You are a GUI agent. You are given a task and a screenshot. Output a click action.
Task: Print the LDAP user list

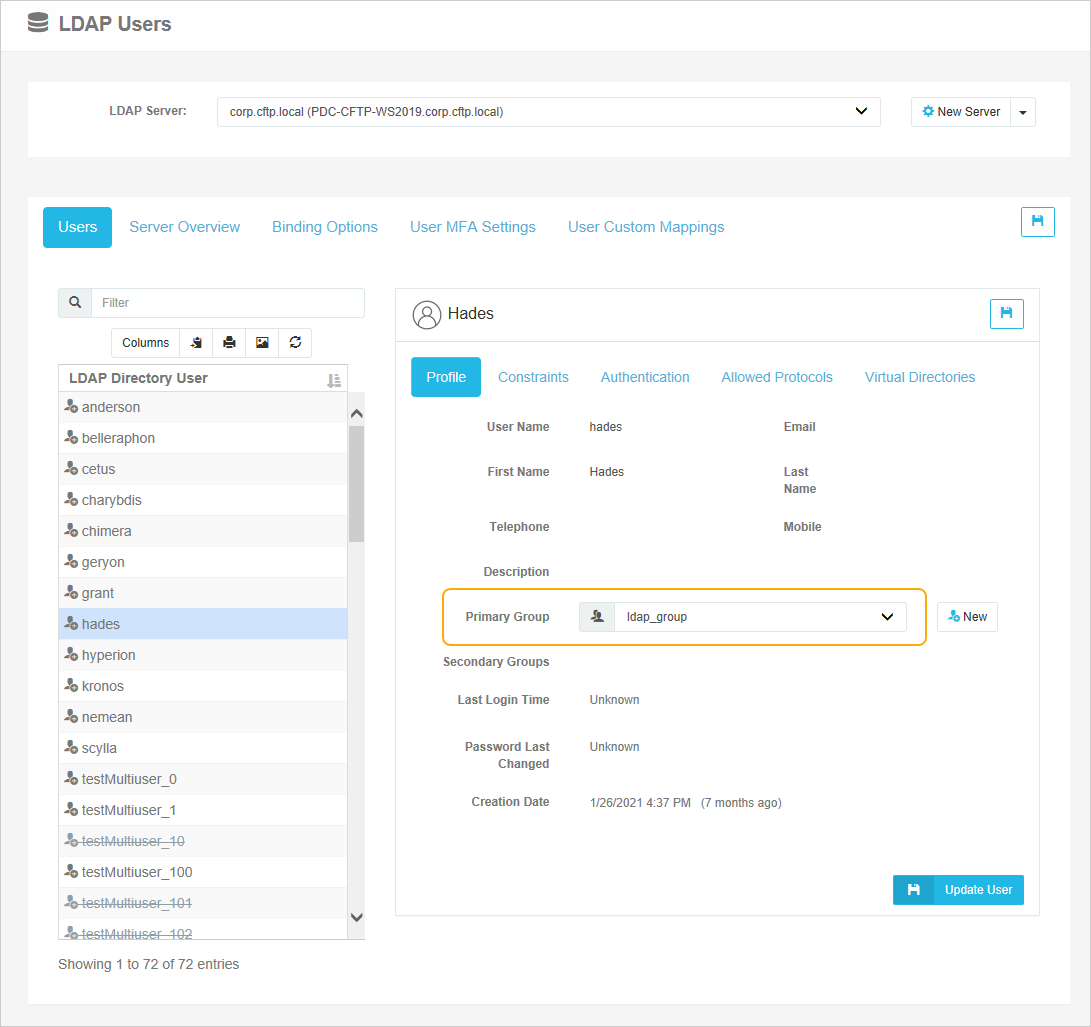point(229,343)
